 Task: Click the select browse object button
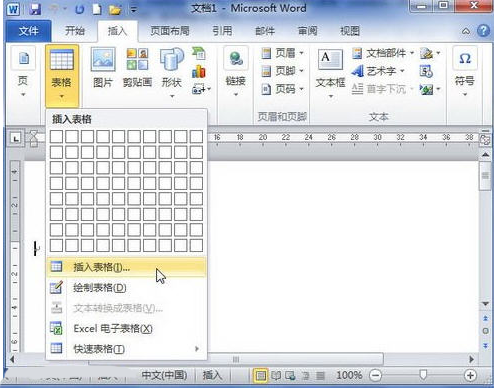pos(485,332)
